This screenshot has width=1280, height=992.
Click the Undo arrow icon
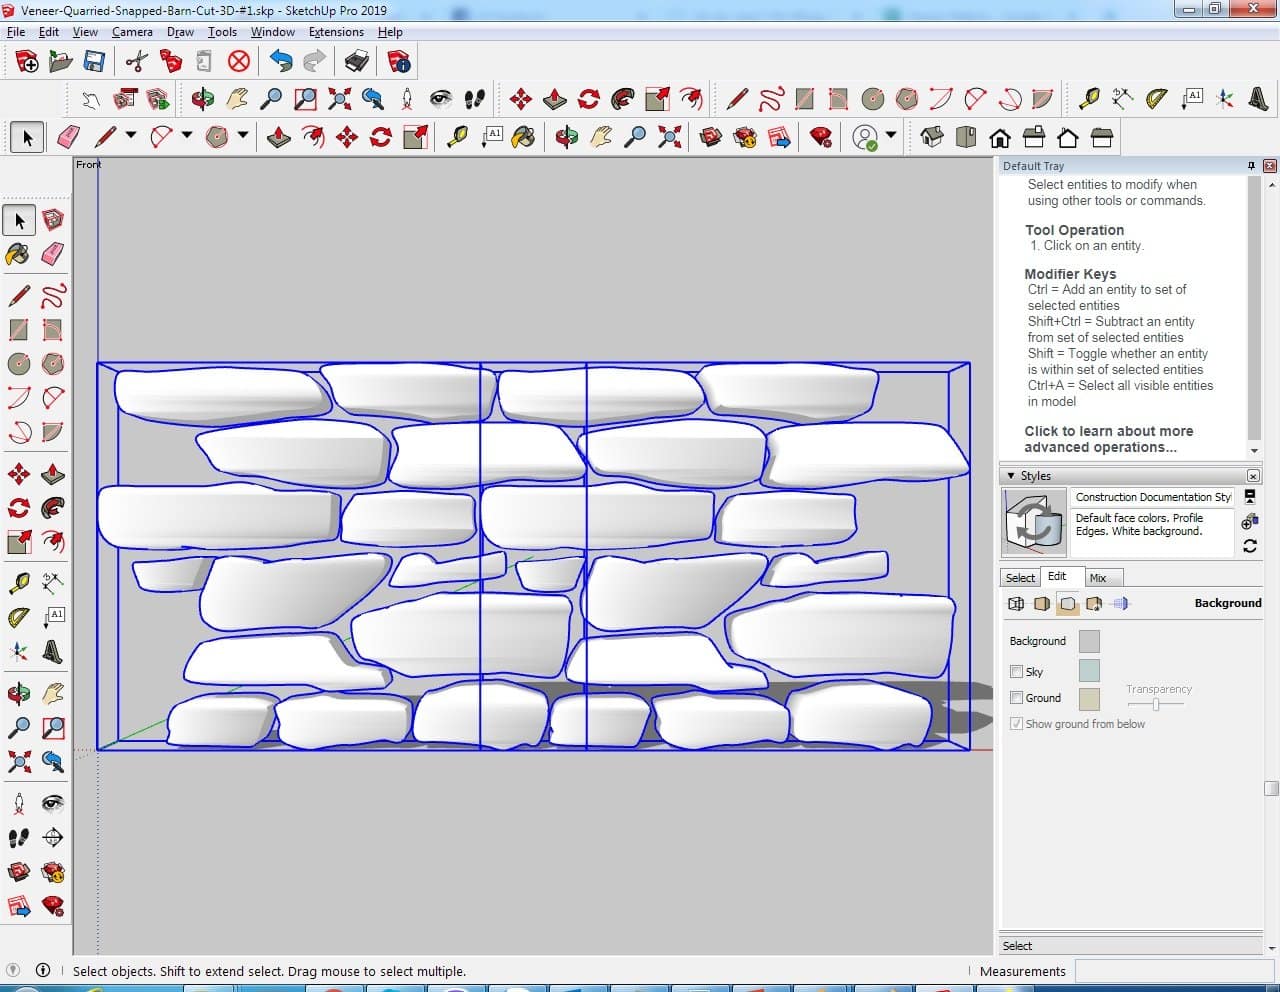pos(281,62)
